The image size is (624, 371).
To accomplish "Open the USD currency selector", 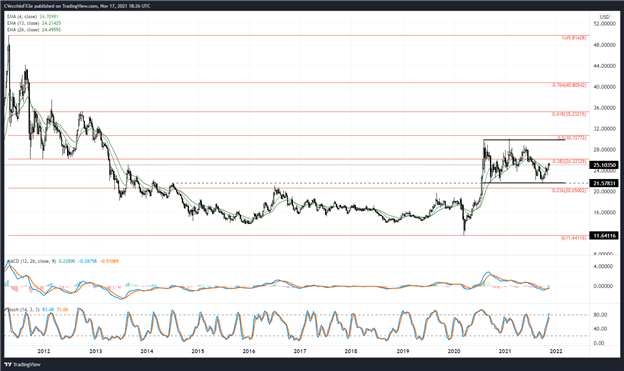I will tap(604, 17).
